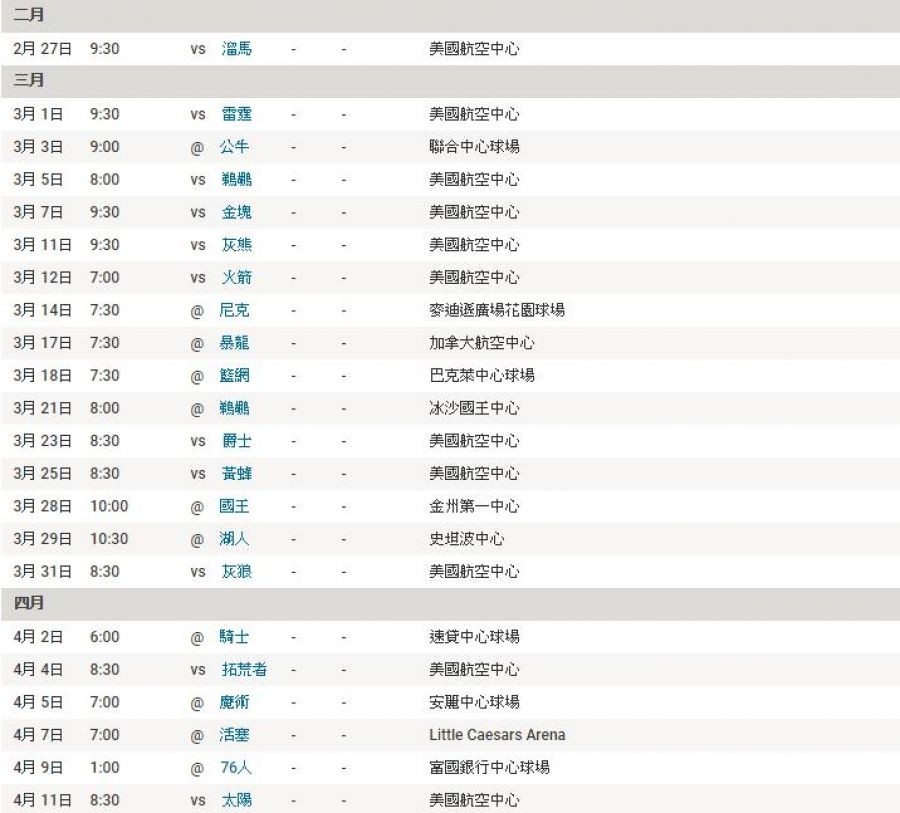
Task: Open the 鵜鶘 link on 3月 21日
Action: click(234, 409)
